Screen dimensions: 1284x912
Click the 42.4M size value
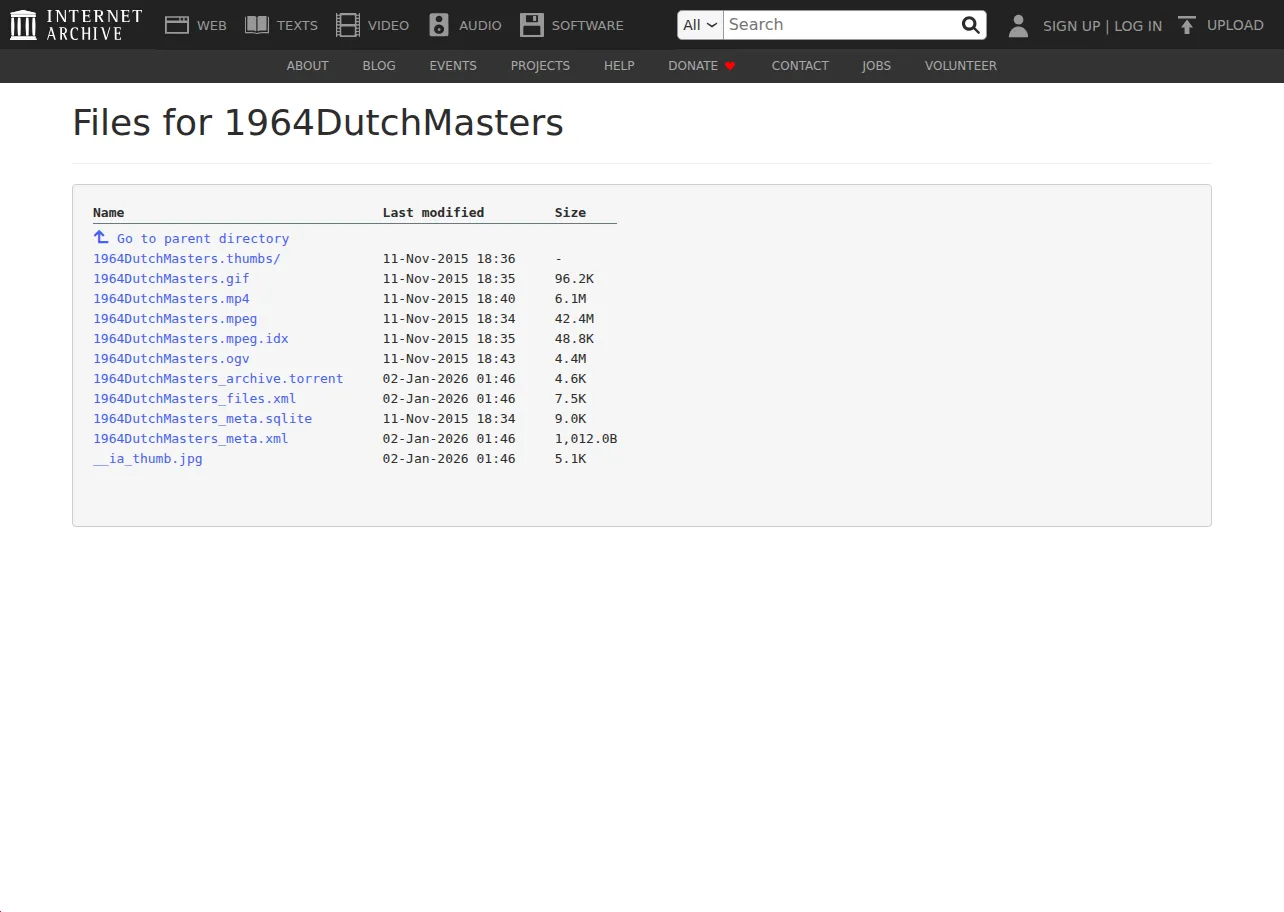click(574, 319)
